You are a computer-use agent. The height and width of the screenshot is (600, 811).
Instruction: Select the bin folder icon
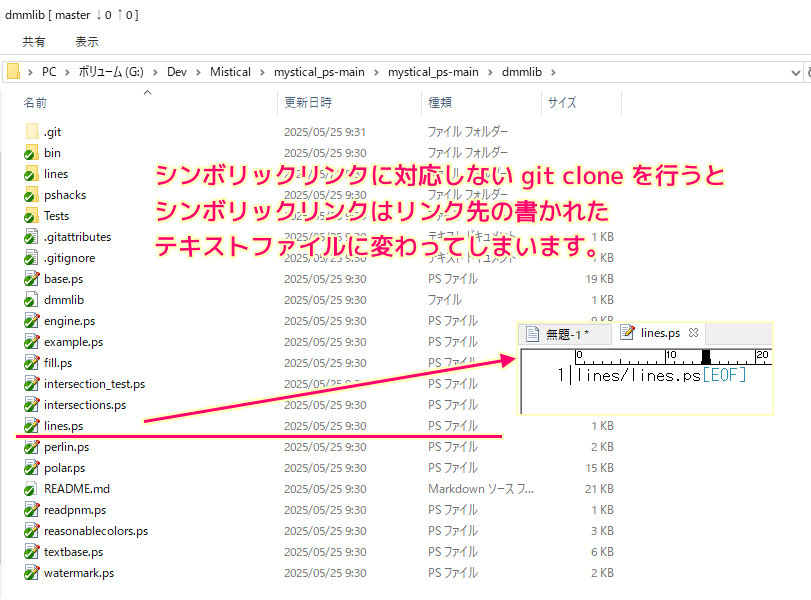[32, 153]
